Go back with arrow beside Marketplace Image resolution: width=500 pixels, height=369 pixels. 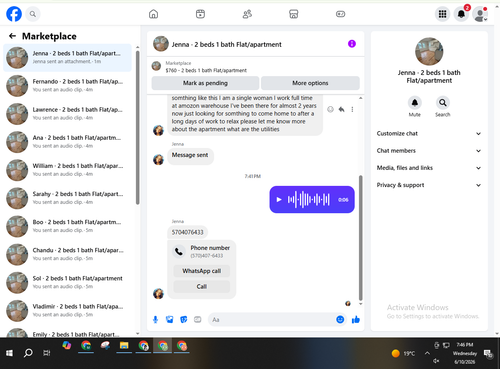pos(12,36)
